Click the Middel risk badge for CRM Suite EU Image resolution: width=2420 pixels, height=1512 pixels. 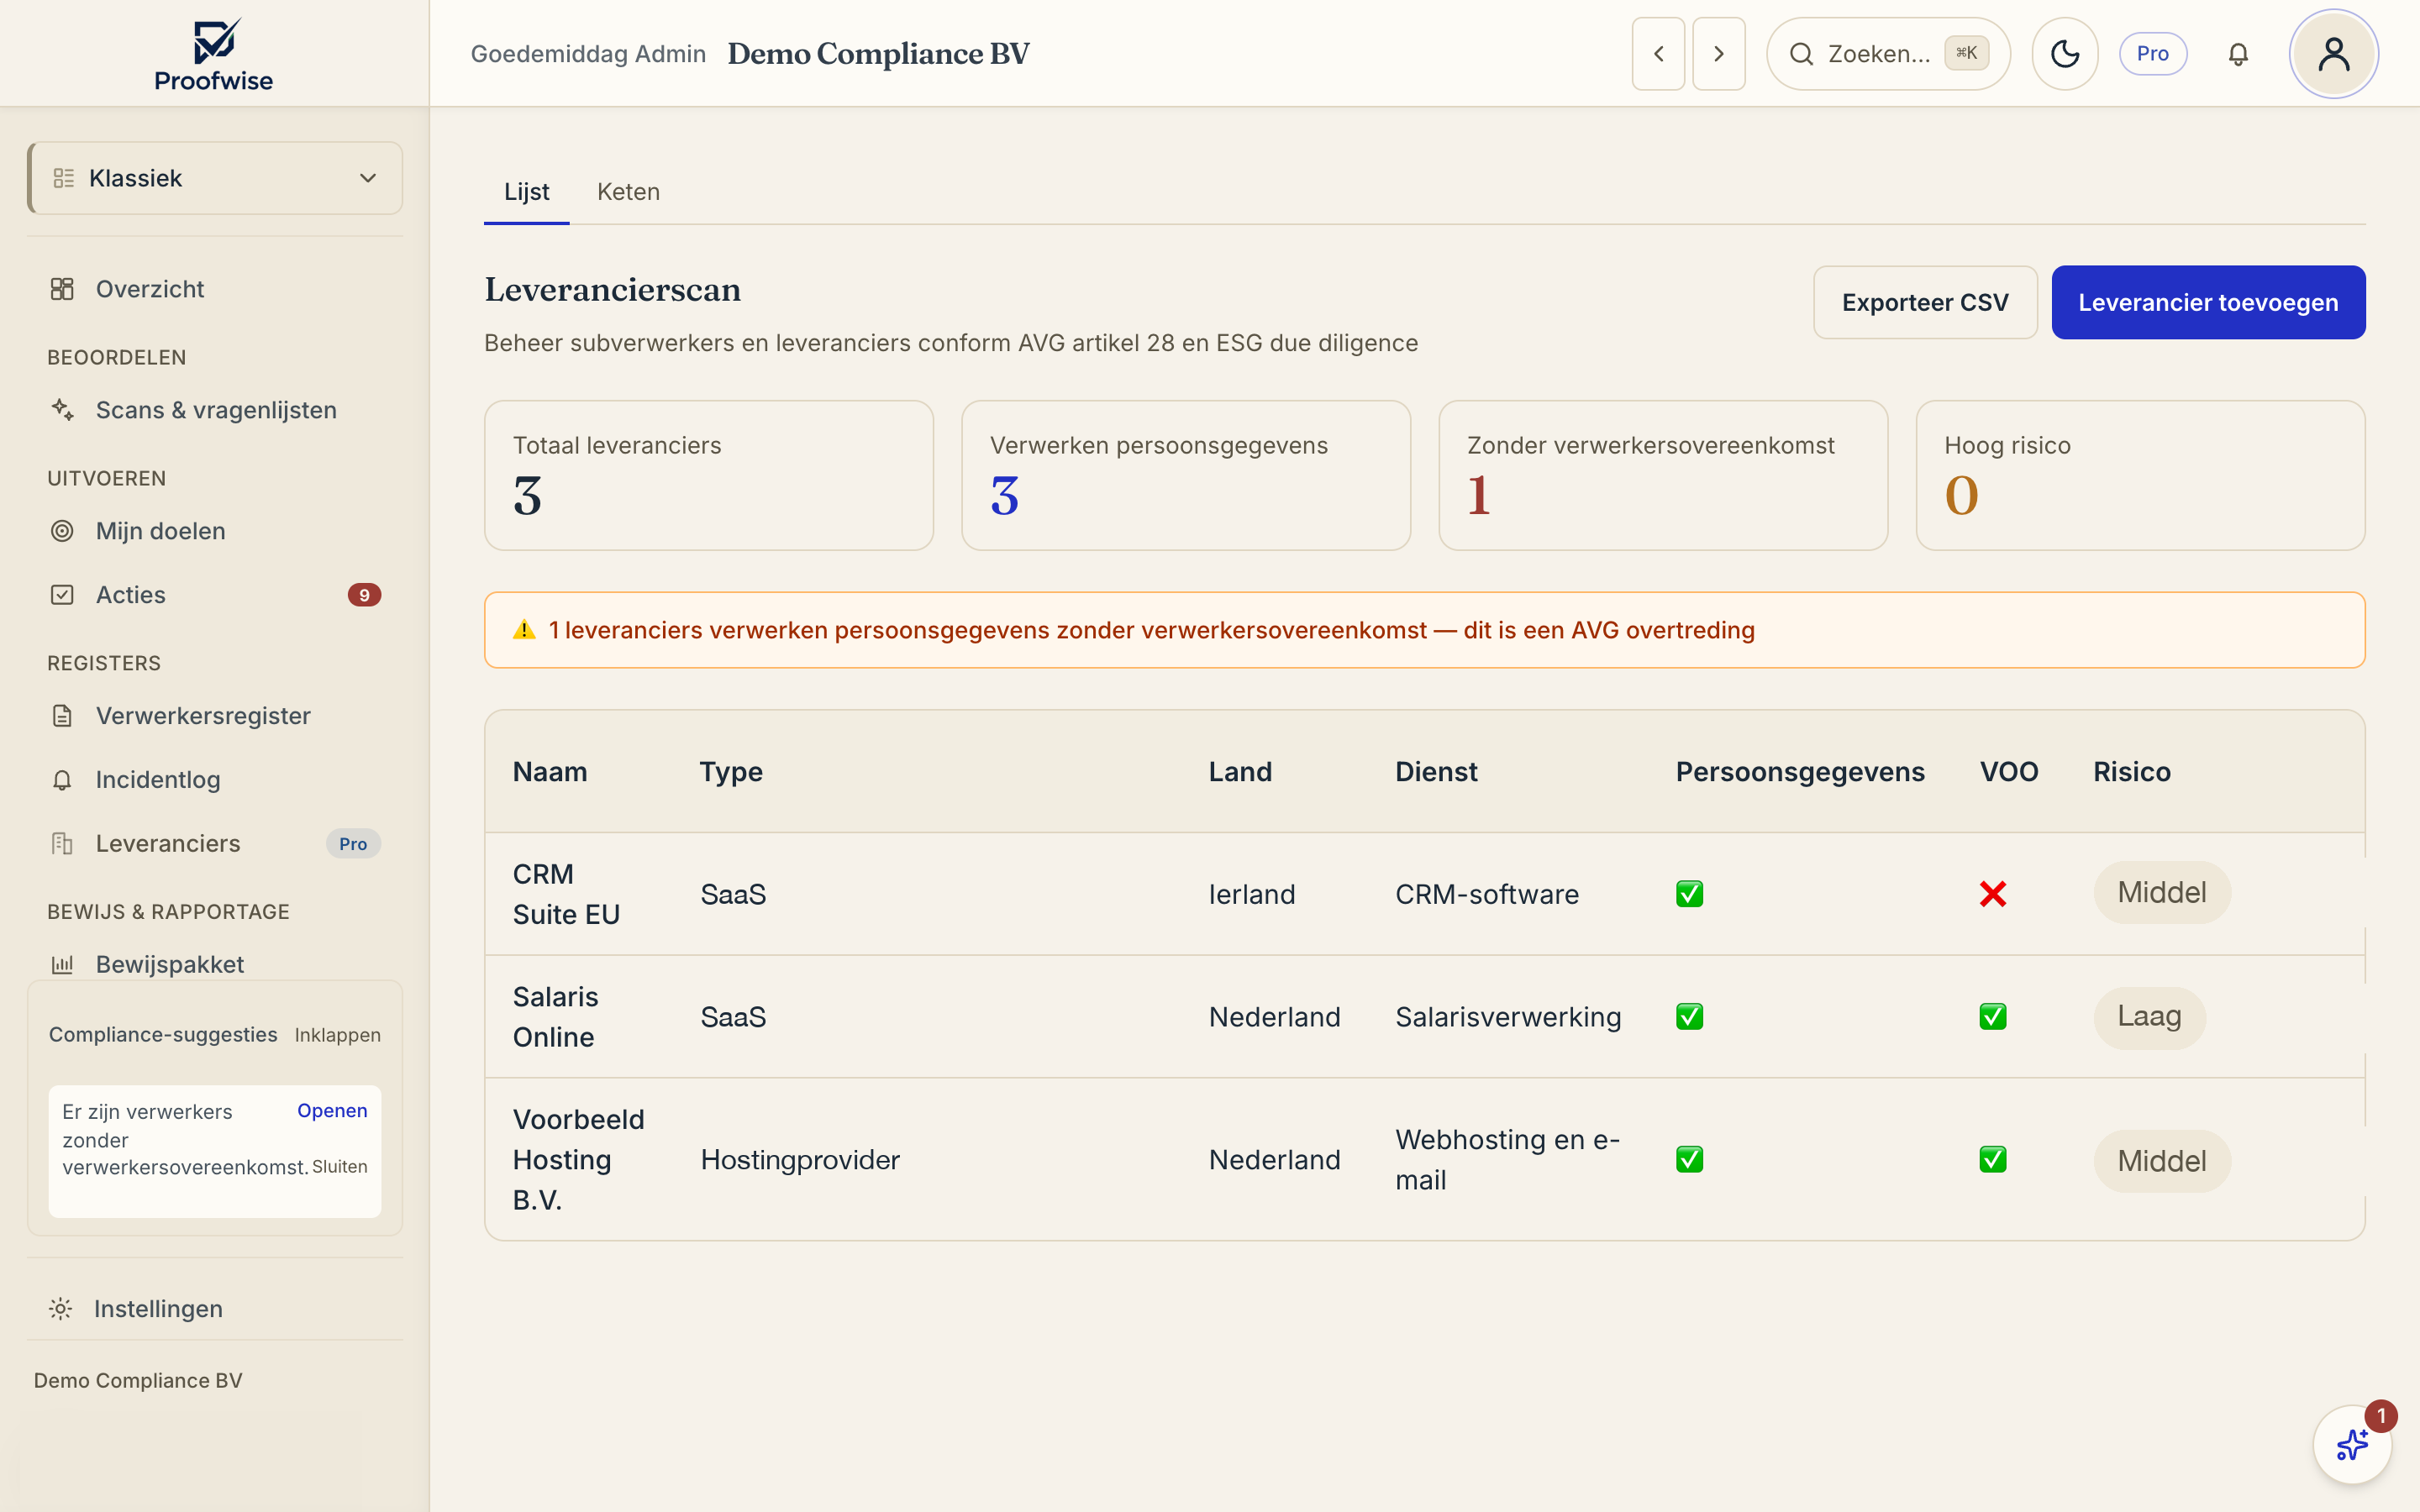click(2162, 893)
